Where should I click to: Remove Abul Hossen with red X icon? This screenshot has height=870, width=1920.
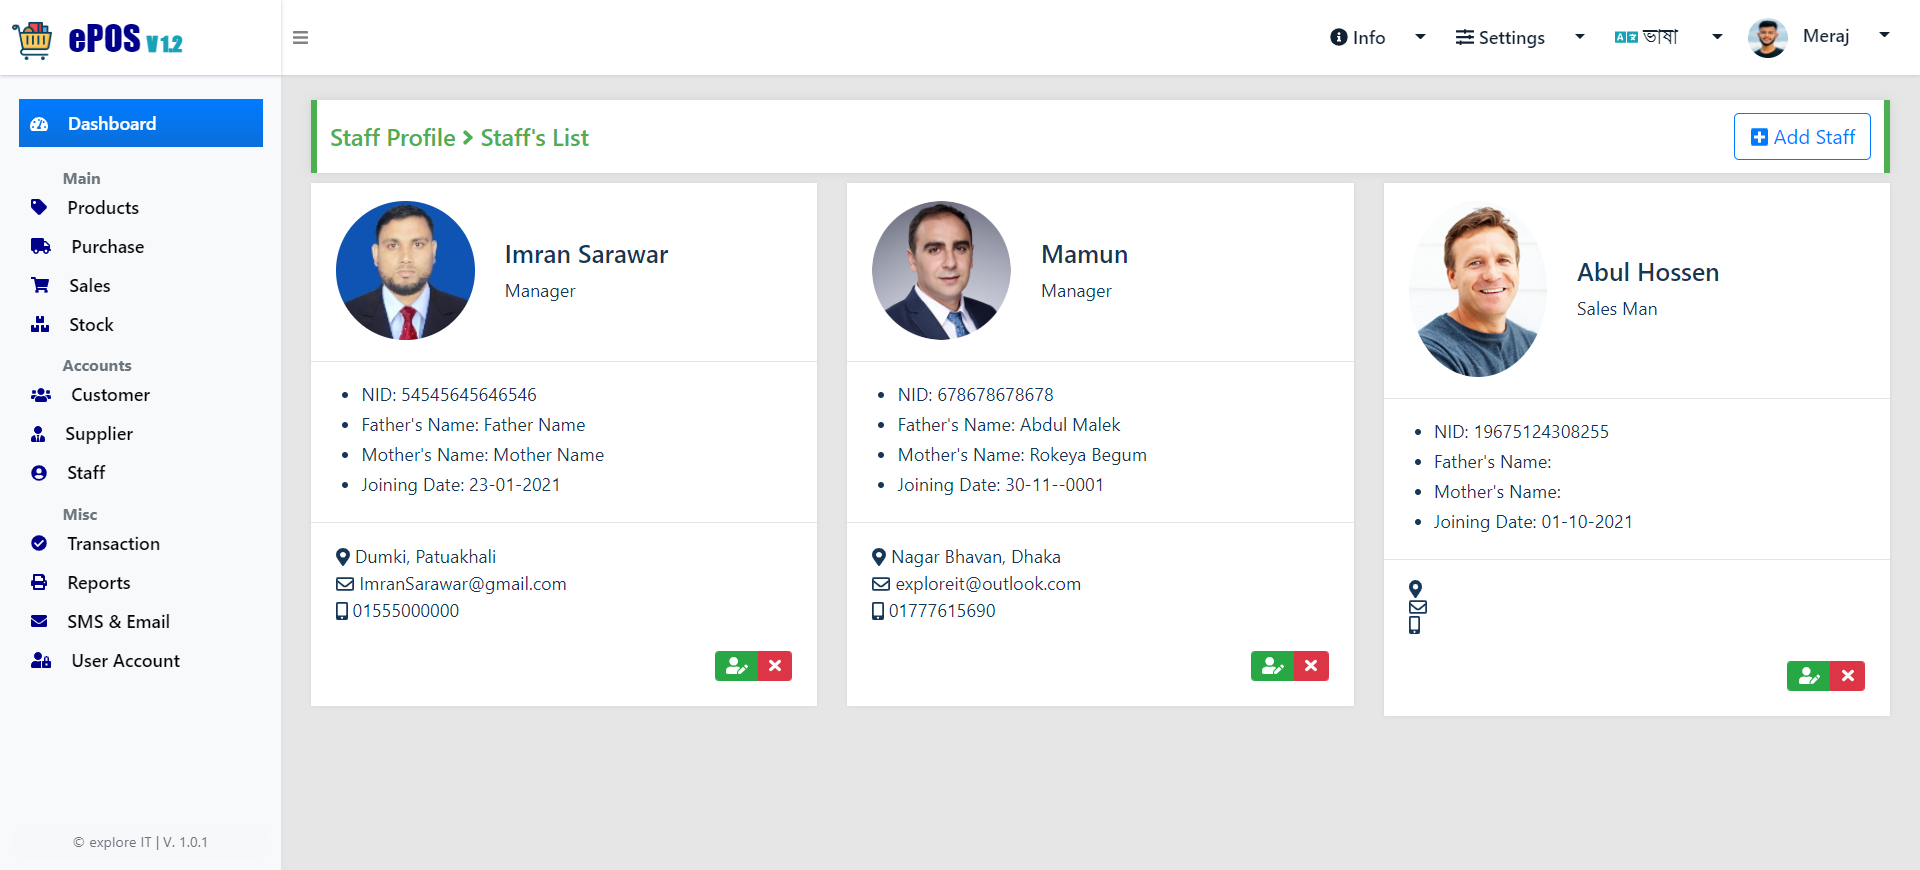tap(1847, 676)
